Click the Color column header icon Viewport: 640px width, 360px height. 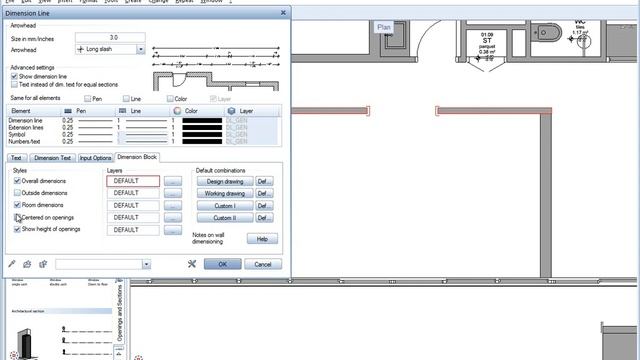(177, 111)
